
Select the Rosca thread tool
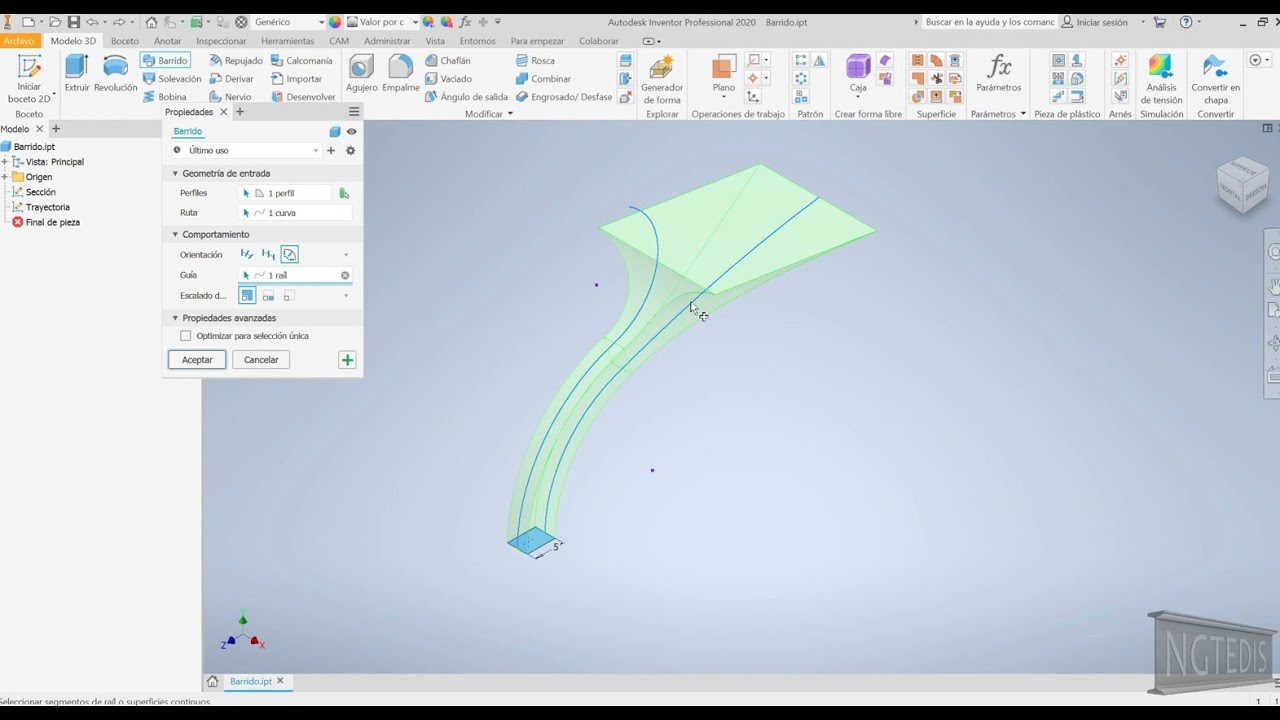[535, 60]
